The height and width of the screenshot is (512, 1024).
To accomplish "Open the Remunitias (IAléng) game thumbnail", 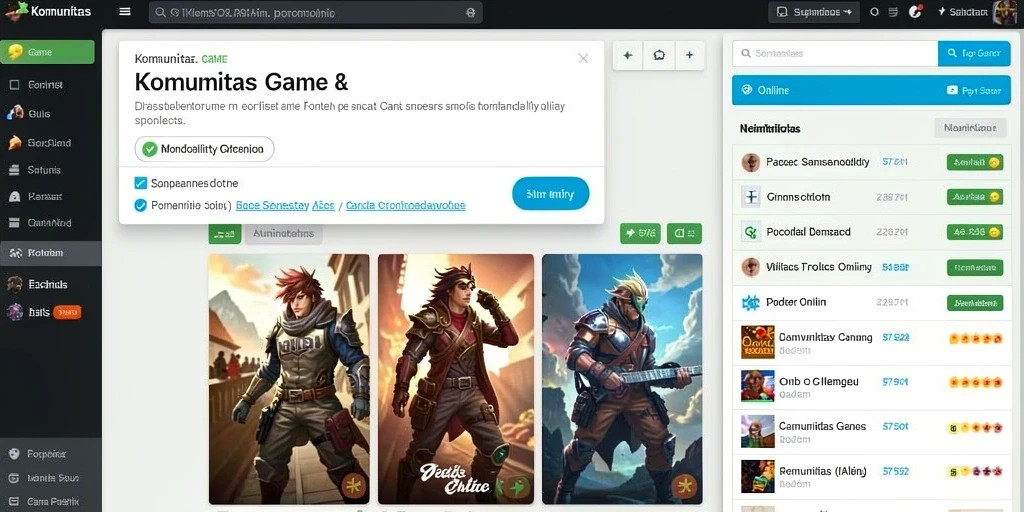I will (758, 476).
